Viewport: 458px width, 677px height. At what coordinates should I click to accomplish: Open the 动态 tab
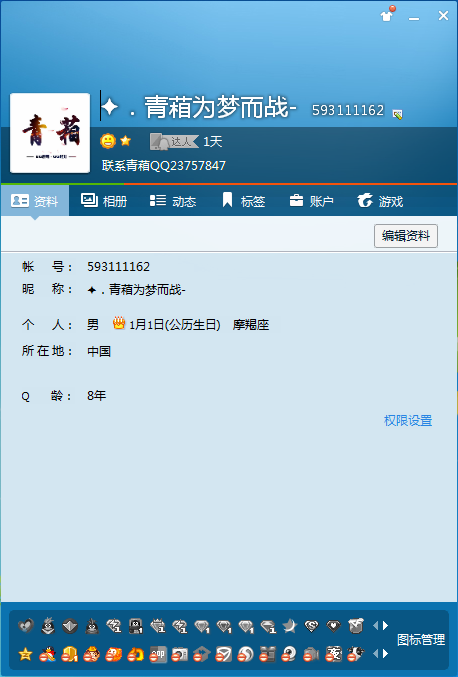173,201
